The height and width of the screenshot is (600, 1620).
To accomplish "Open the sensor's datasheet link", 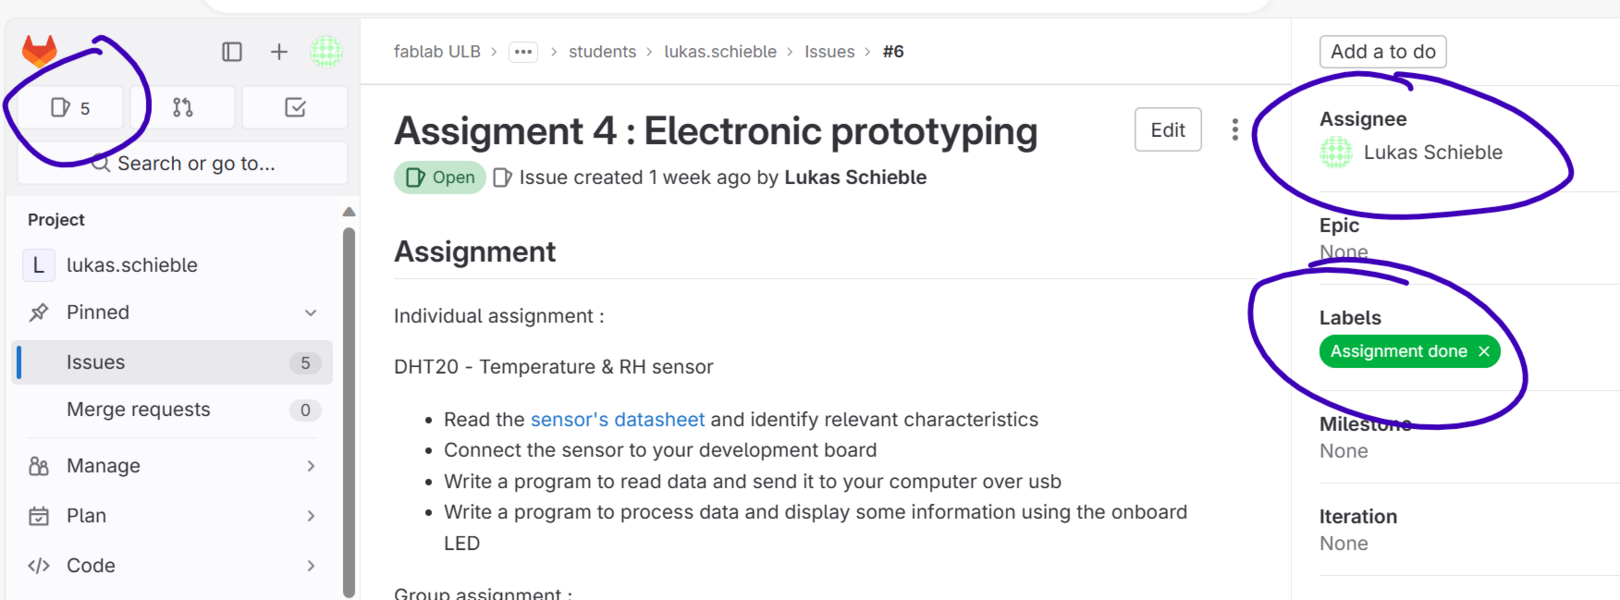I will pyautogui.click(x=617, y=420).
